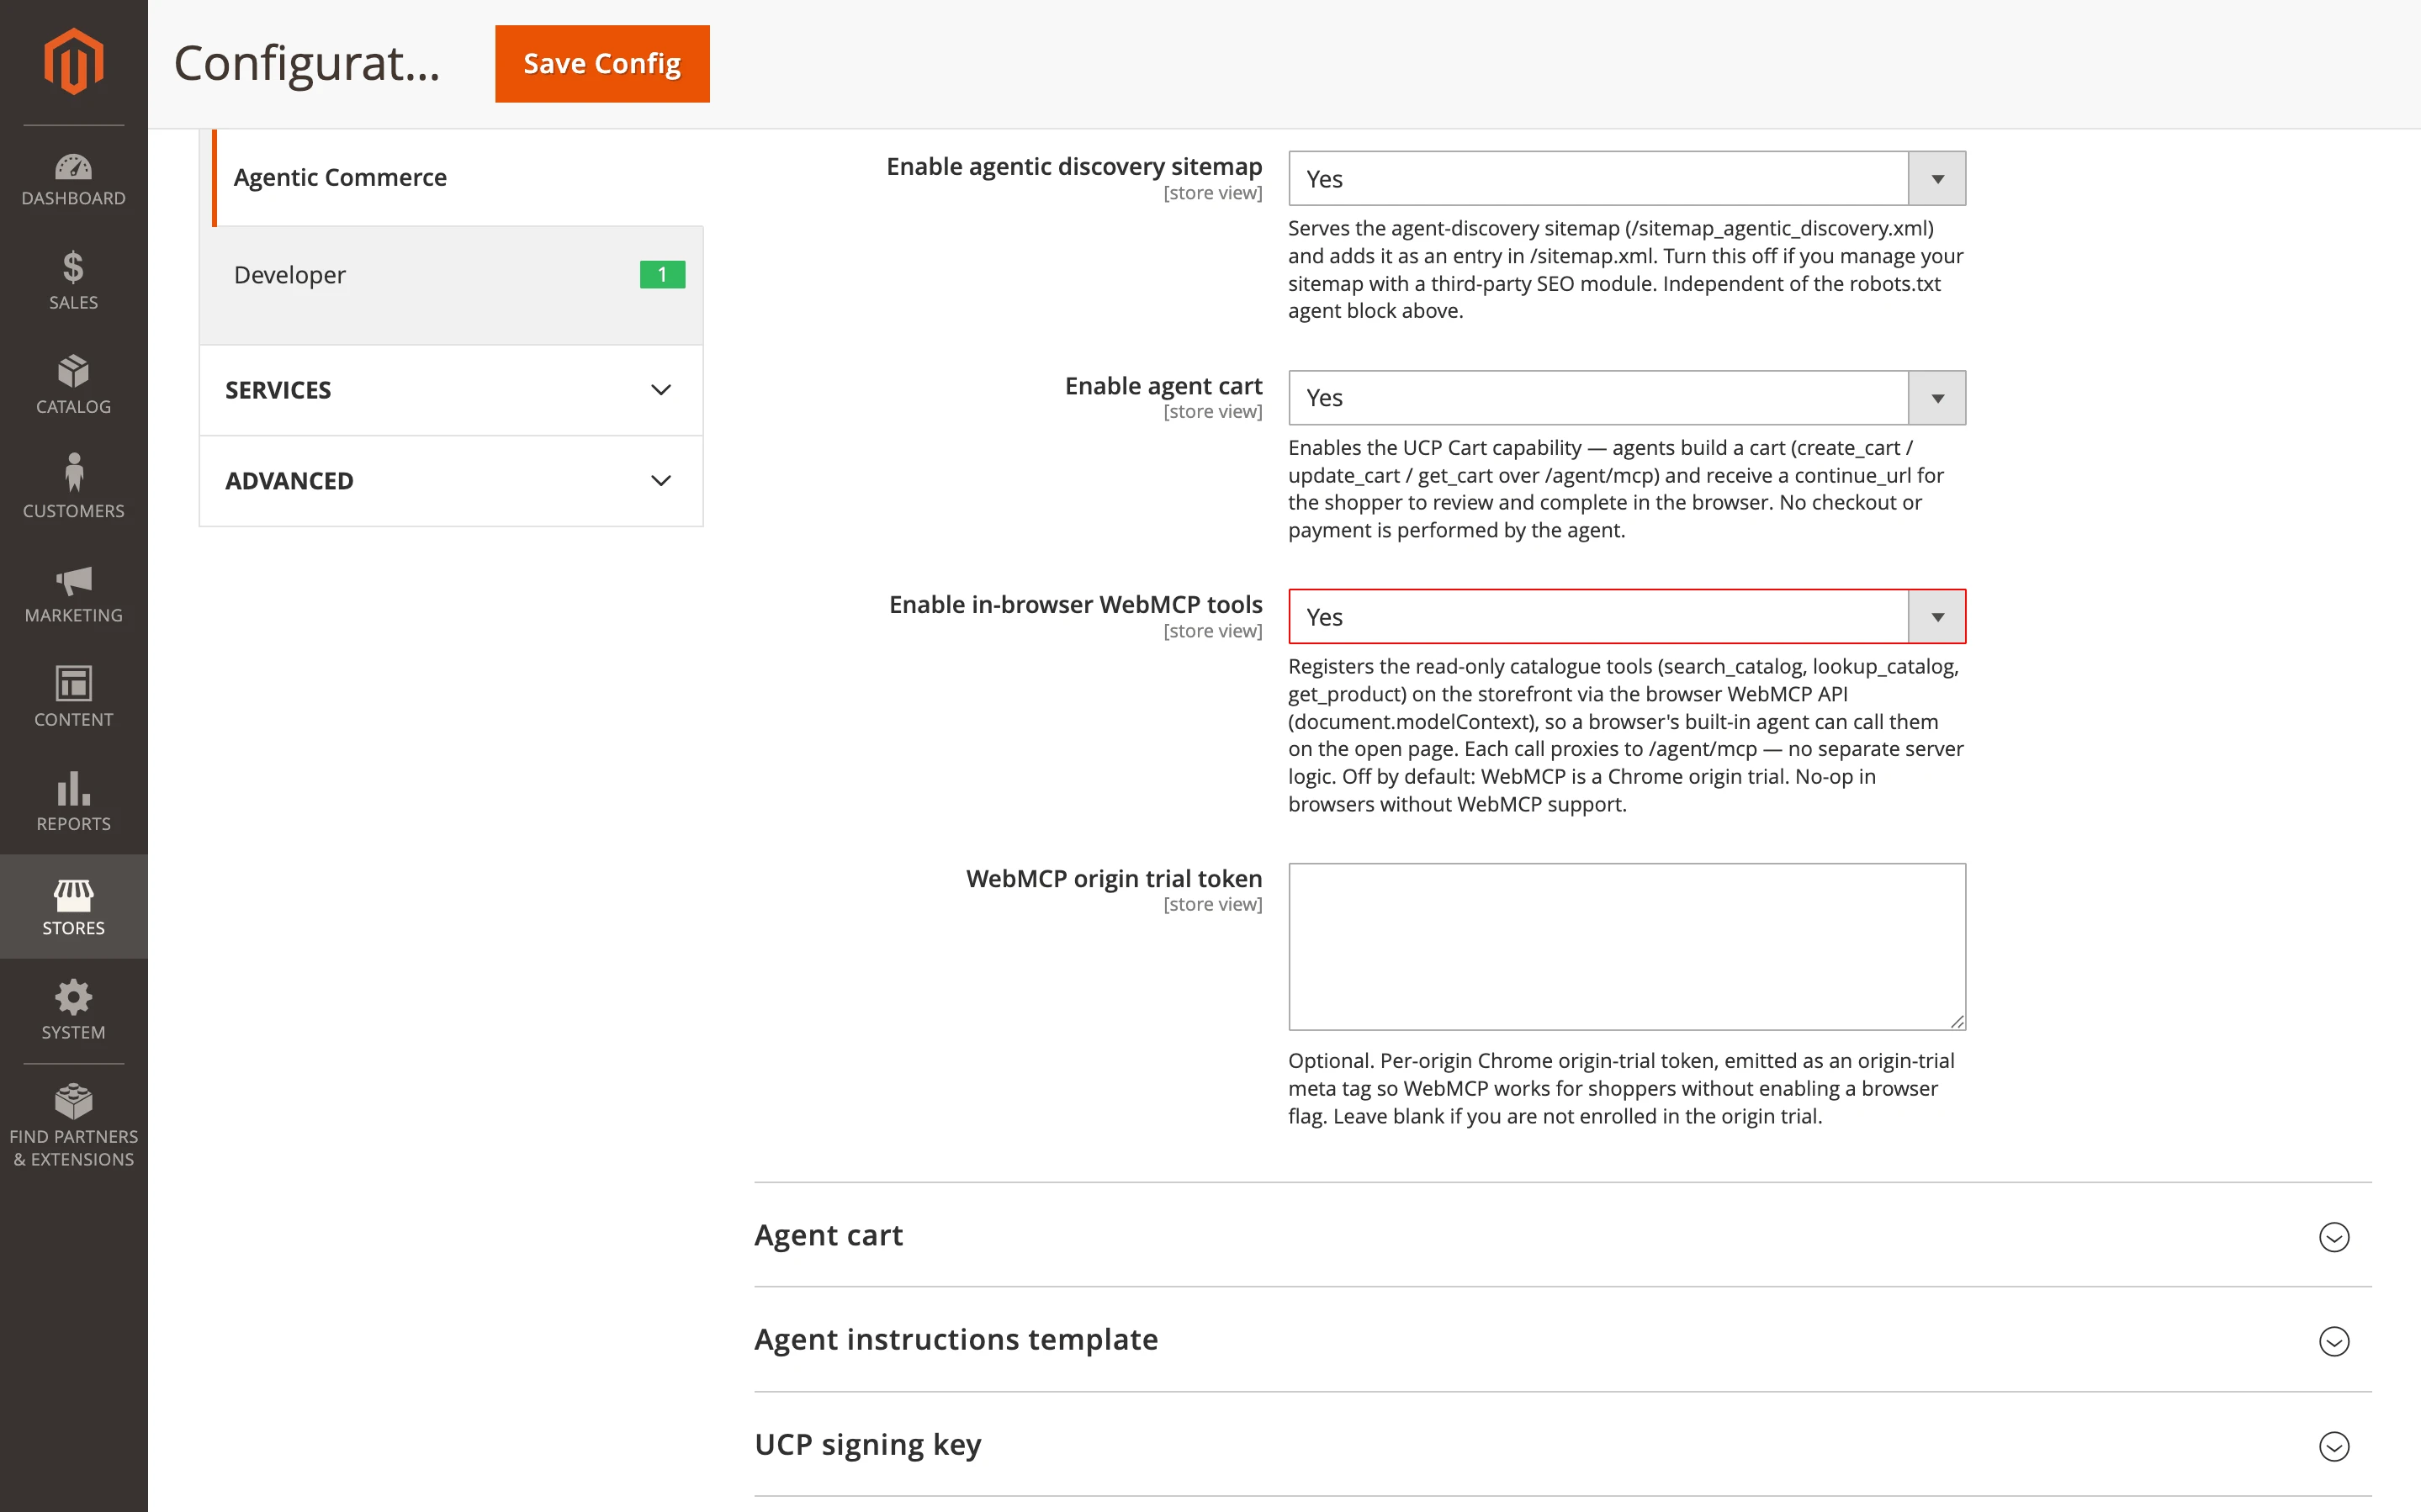This screenshot has width=2421, height=1512.
Task: Click the ADVANCED chevron arrow
Action: (x=661, y=481)
